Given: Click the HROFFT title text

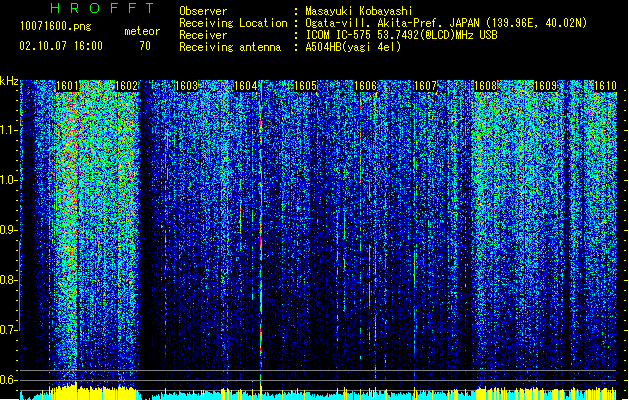Looking at the screenshot, I should point(103,8).
